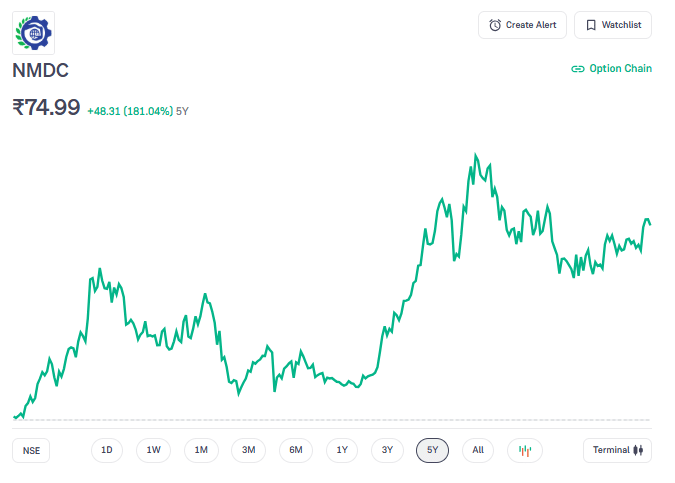This screenshot has width=675, height=483.
Task: Click the +48.31 (181.04%) change text
Action: coord(130,111)
